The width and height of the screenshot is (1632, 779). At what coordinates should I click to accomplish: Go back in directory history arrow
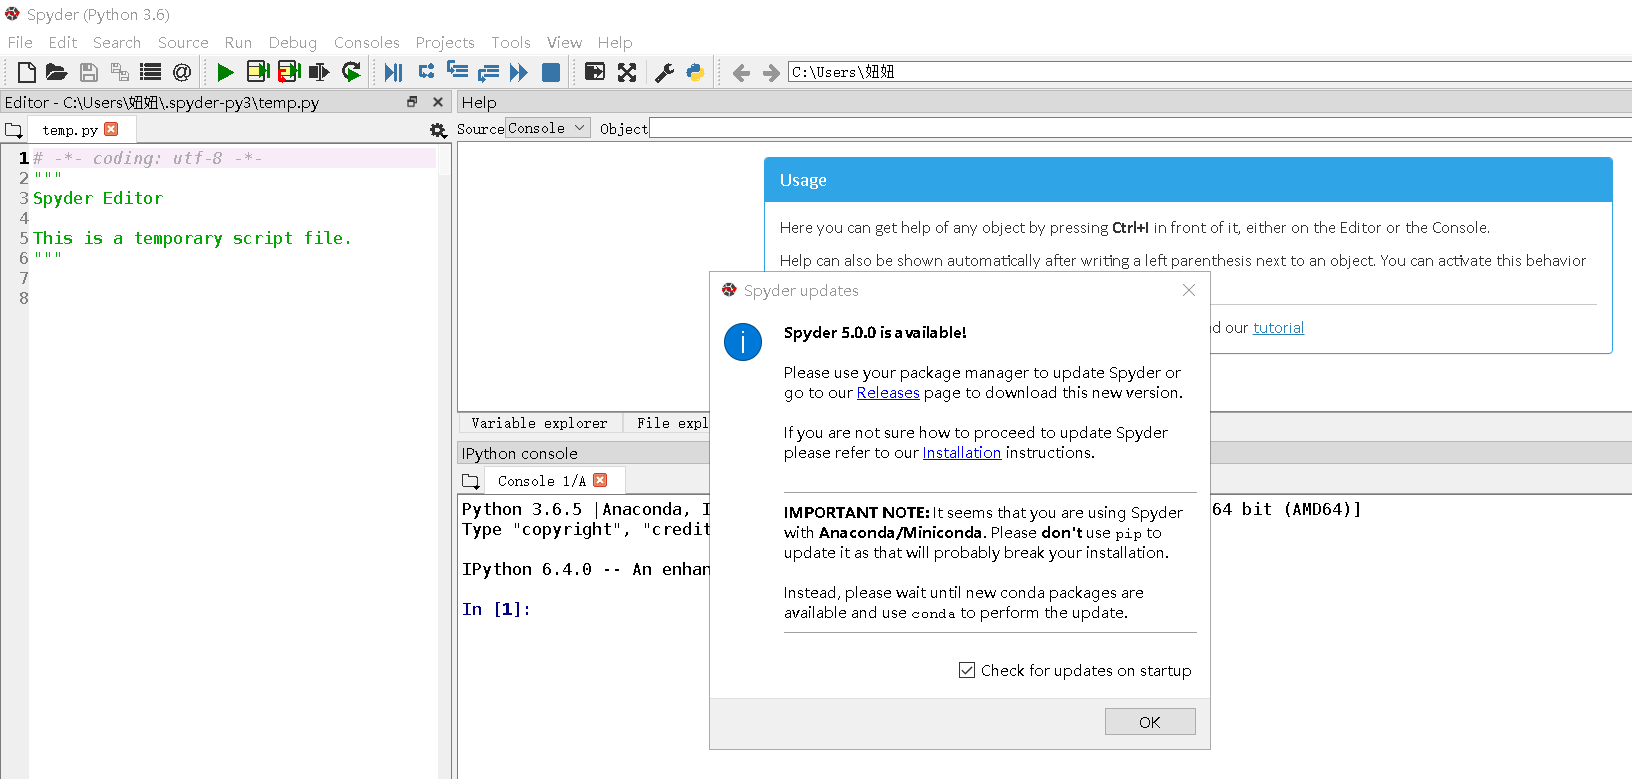[741, 72]
